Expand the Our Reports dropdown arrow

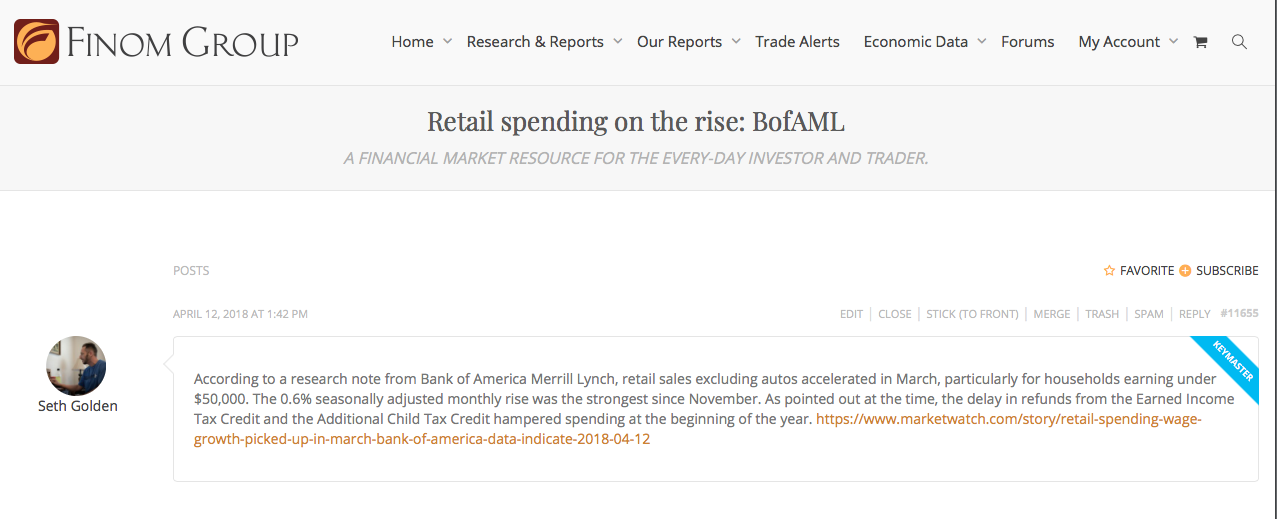[735, 41]
